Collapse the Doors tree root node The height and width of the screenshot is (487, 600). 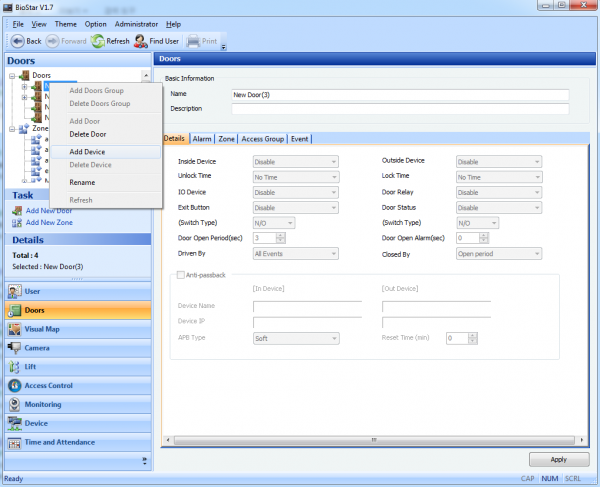pyautogui.click(x=12, y=75)
